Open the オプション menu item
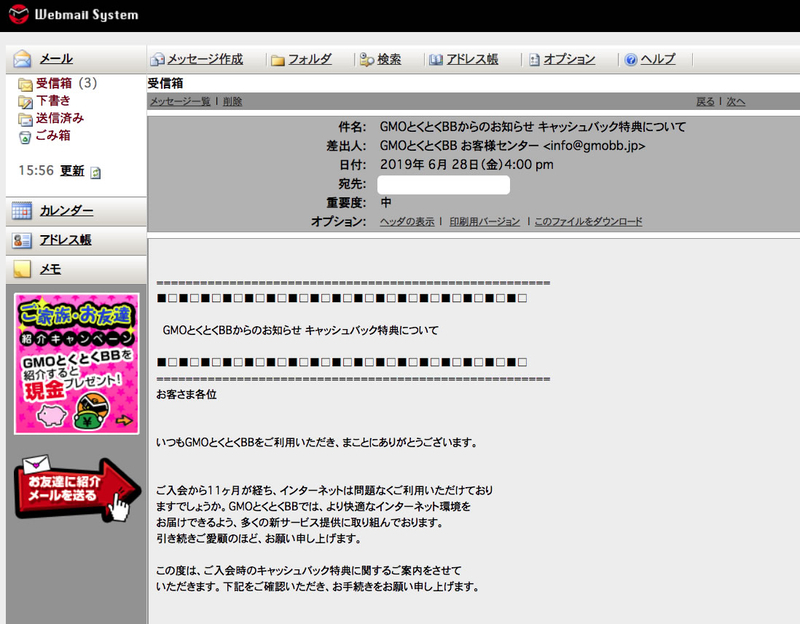Image resolution: width=800 pixels, height=624 pixels. (569, 59)
